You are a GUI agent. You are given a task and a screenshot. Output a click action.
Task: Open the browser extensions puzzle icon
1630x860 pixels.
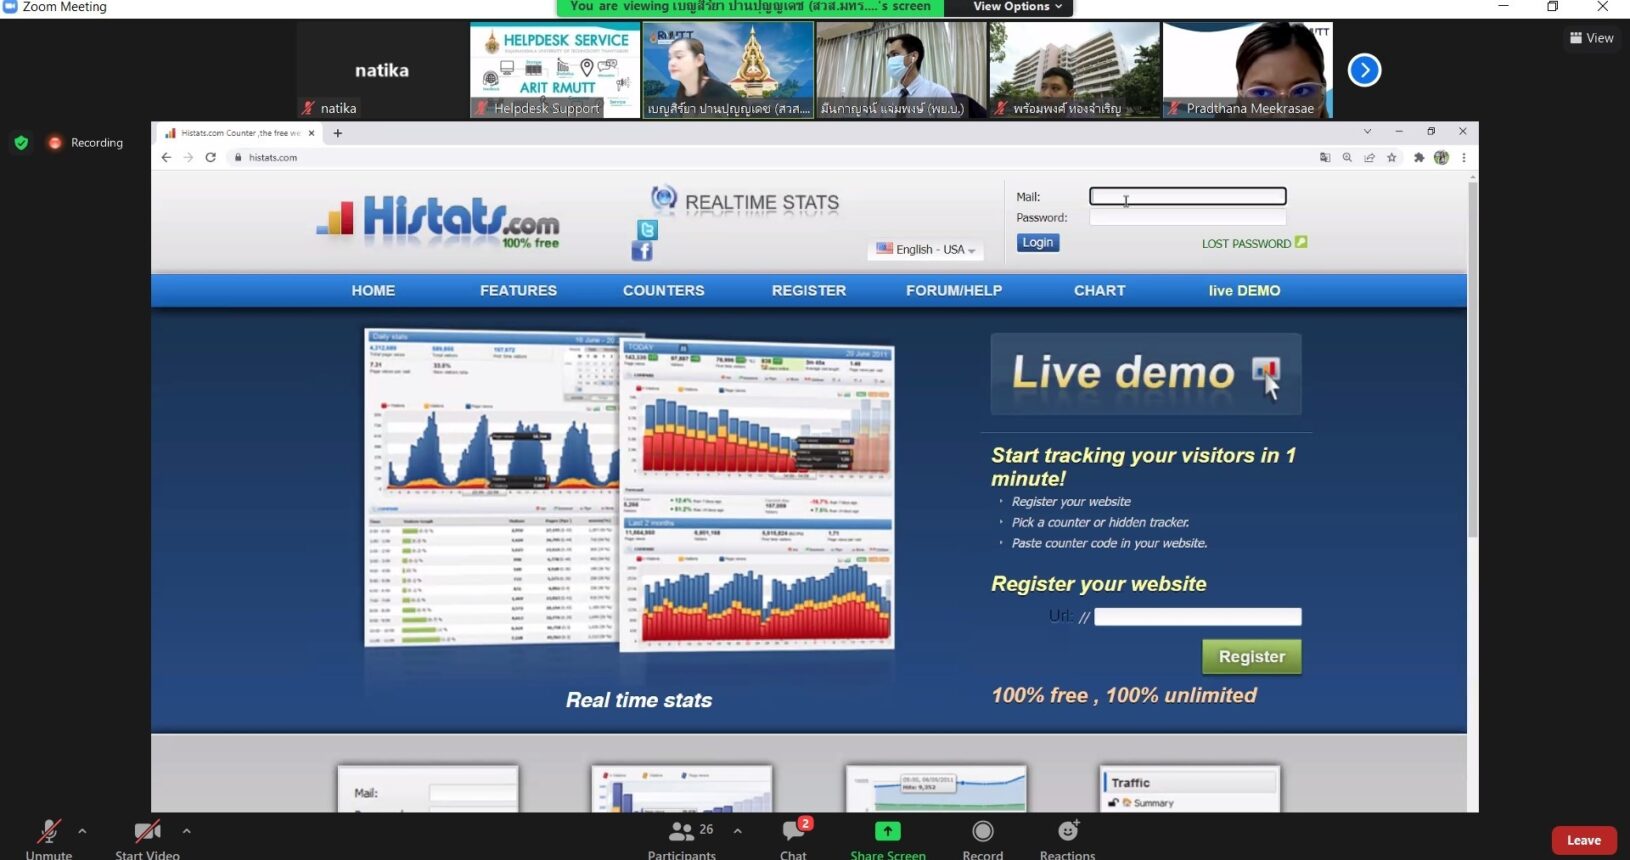click(x=1418, y=157)
